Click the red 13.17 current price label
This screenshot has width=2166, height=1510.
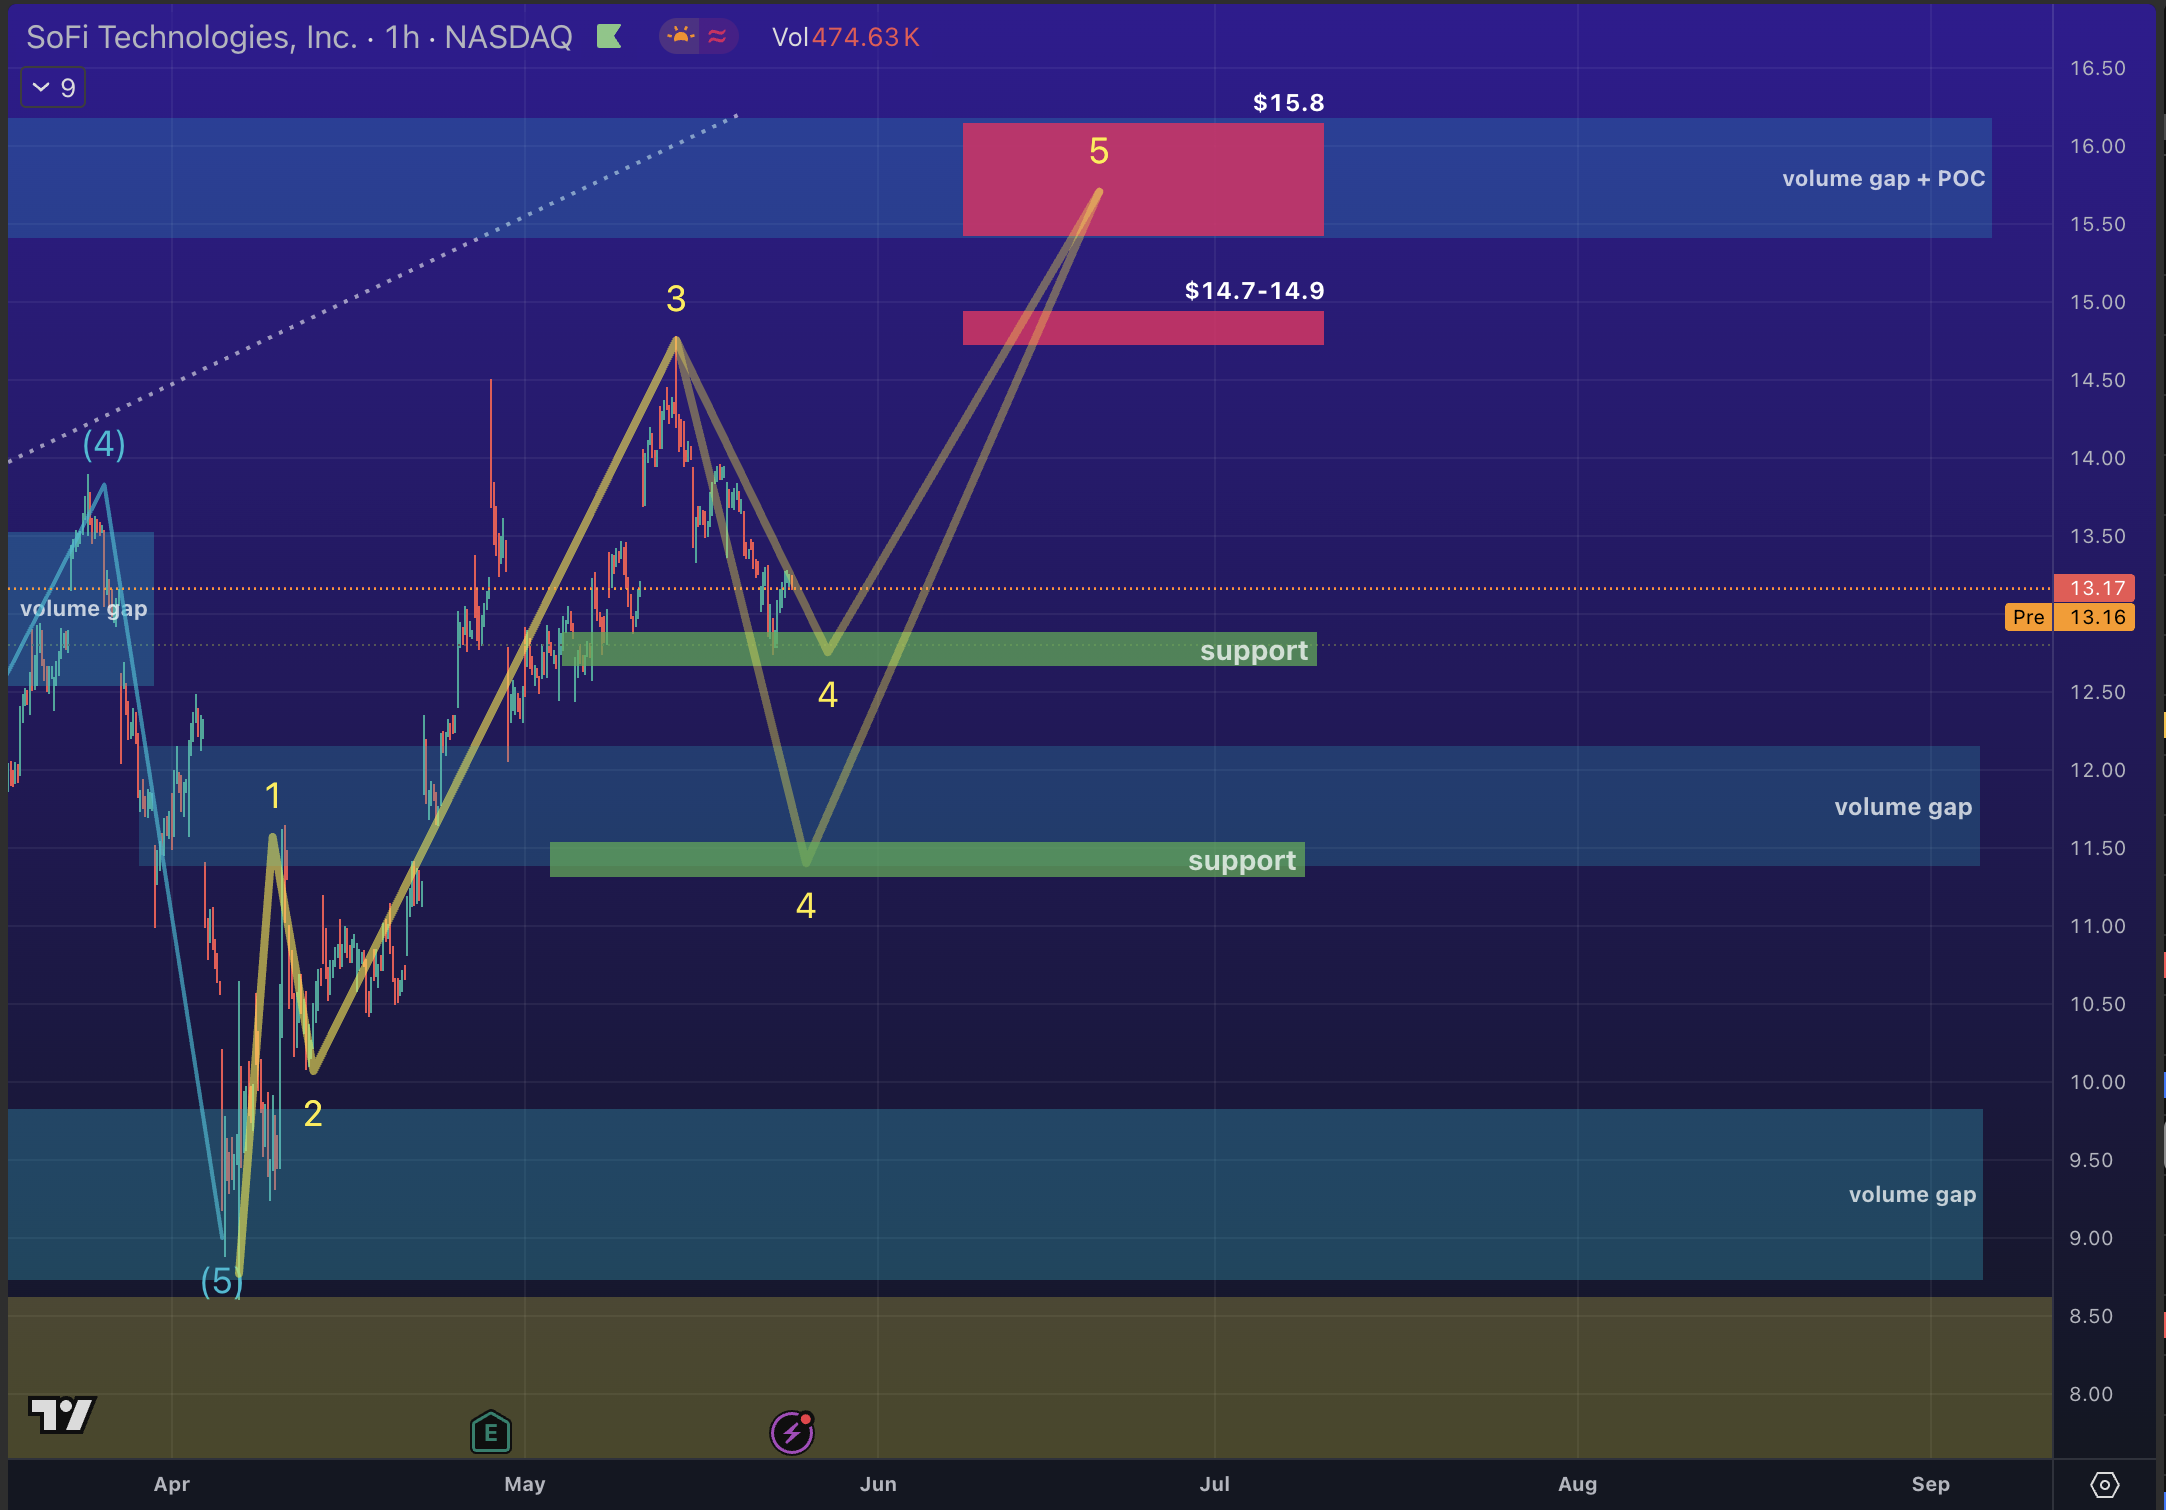[x=2094, y=588]
